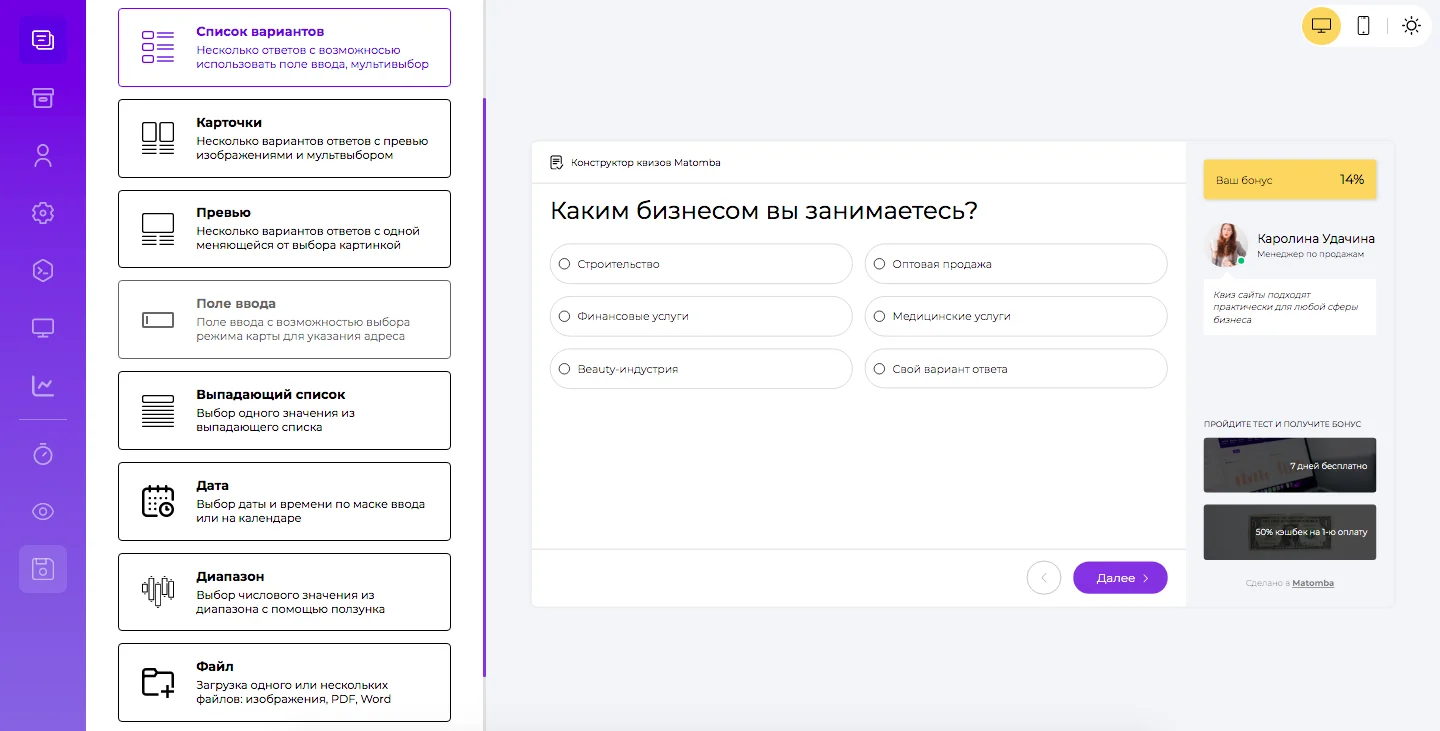Select the Beauty-индустрия radio option
The height and width of the screenshot is (731, 1440).
click(701, 369)
